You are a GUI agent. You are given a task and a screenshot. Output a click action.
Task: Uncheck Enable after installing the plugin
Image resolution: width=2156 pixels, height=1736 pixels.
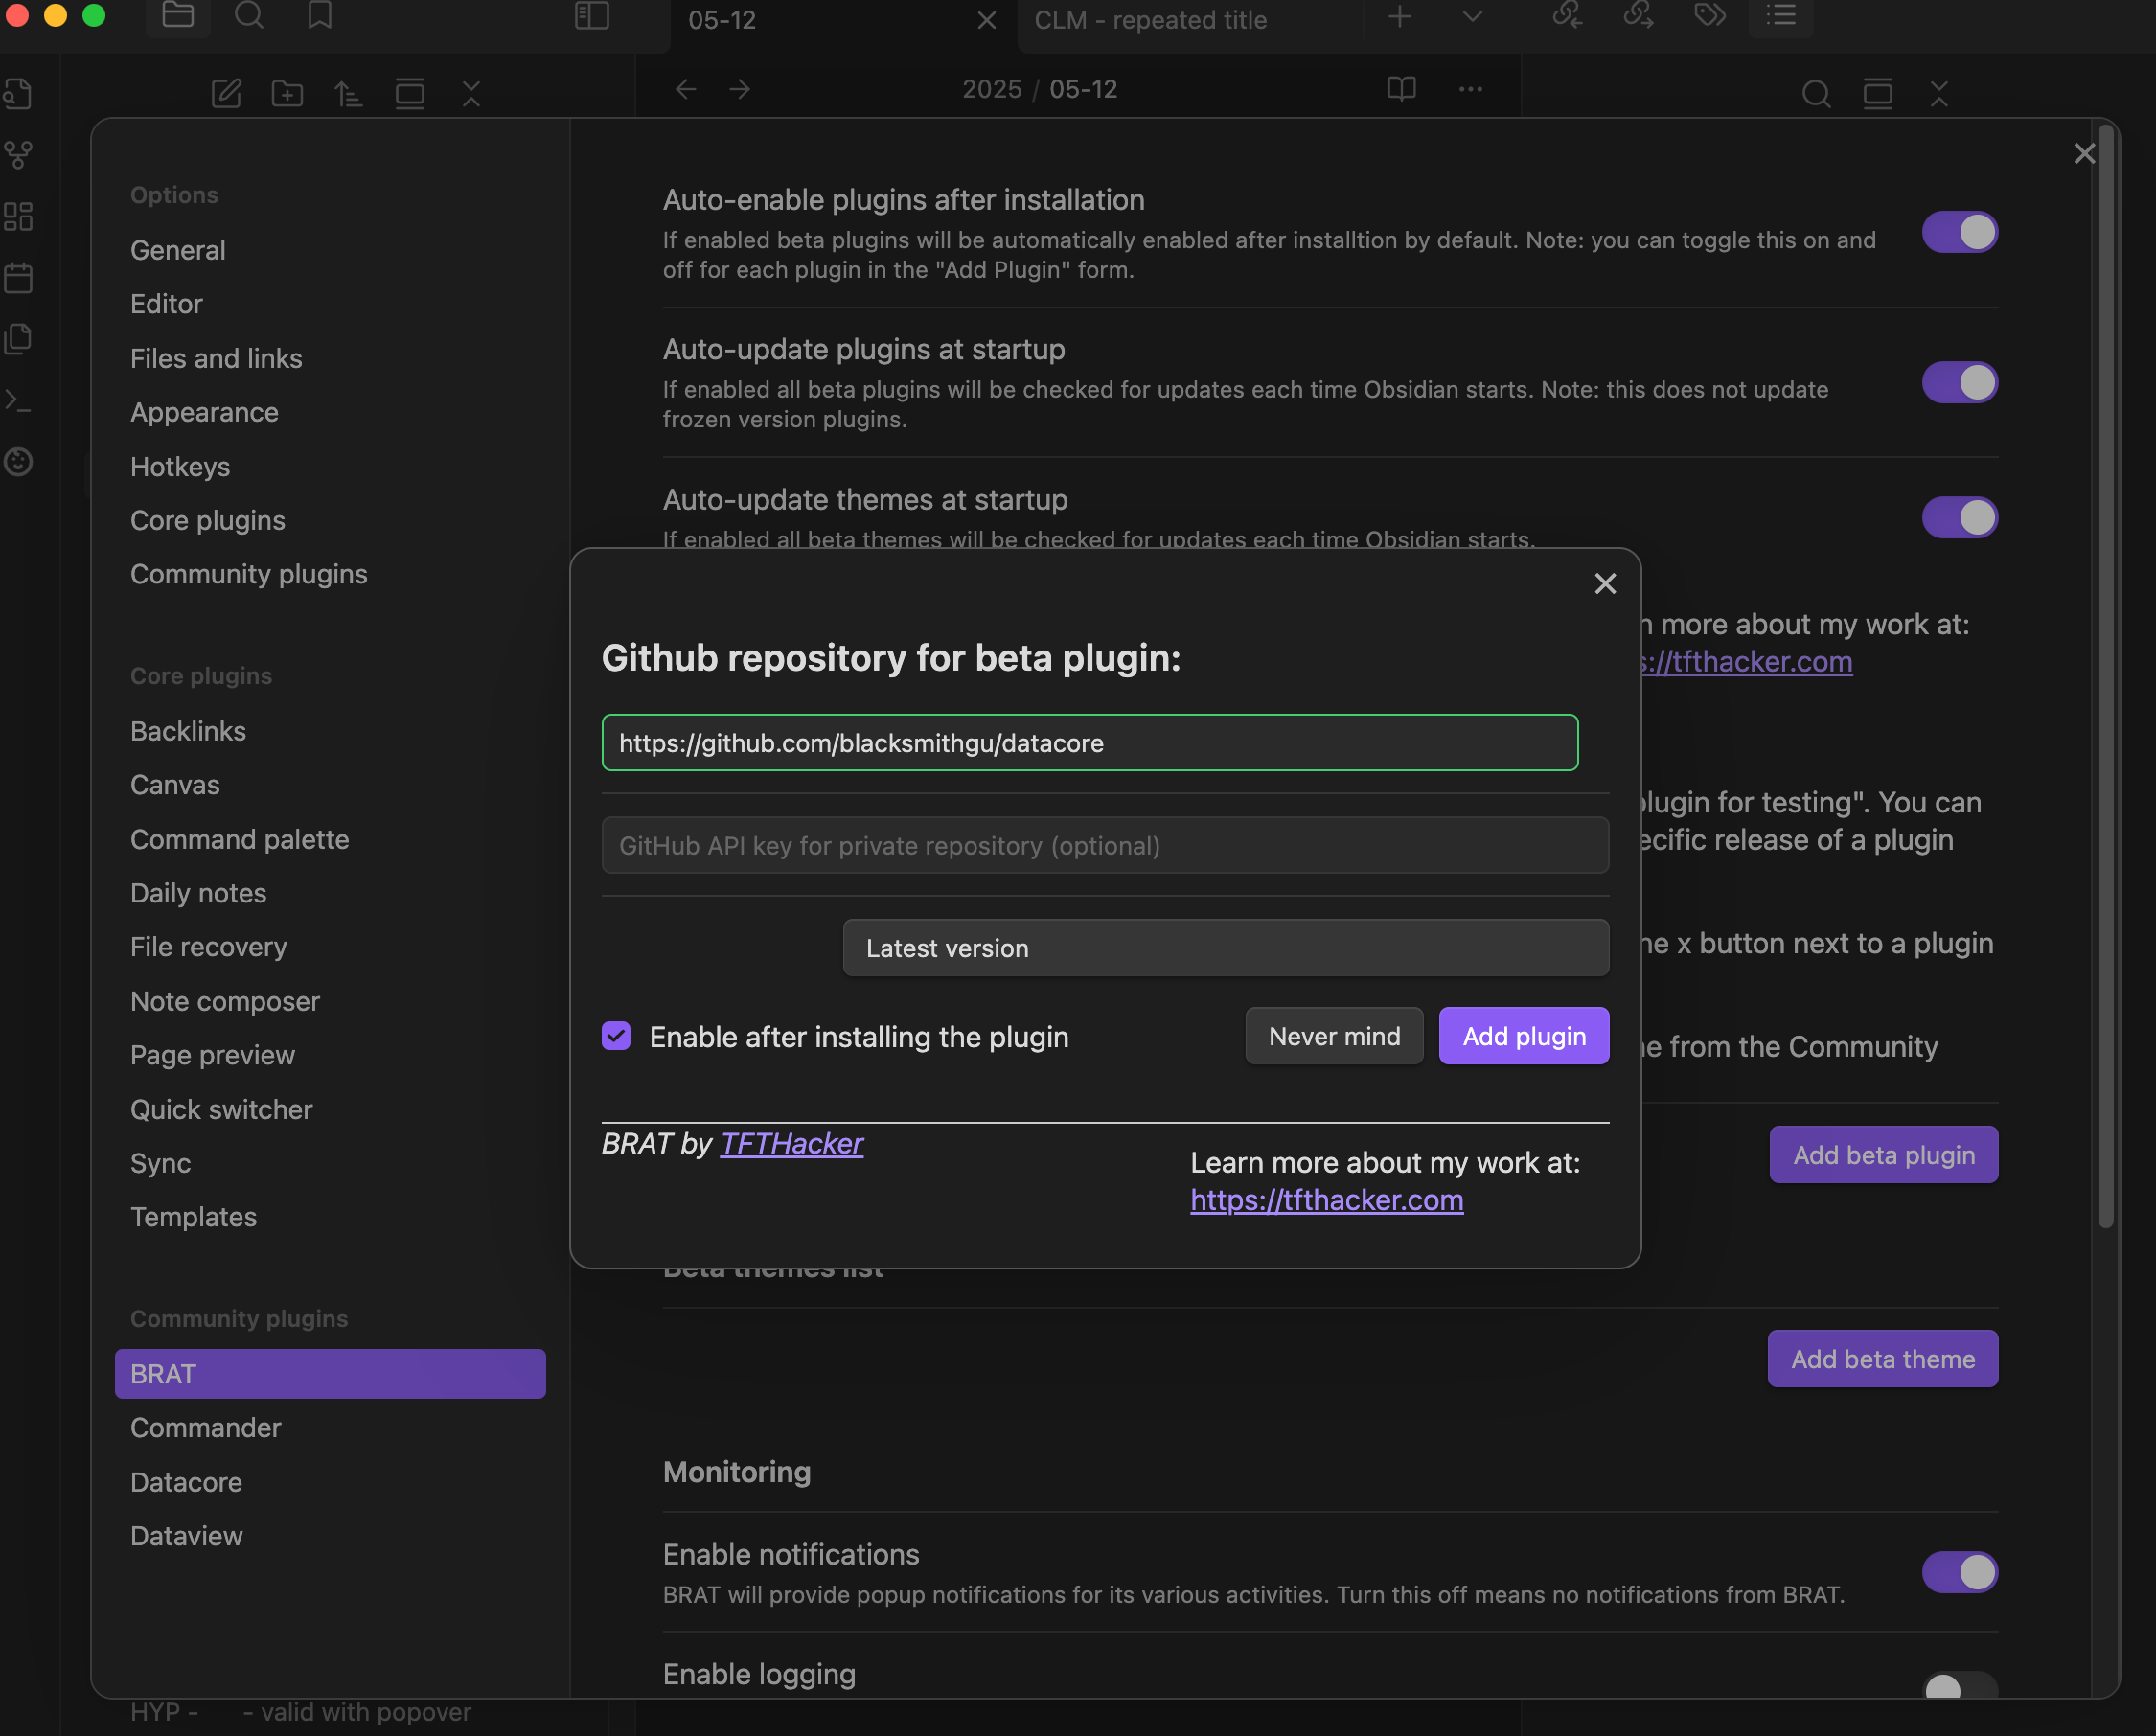[616, 1036]
